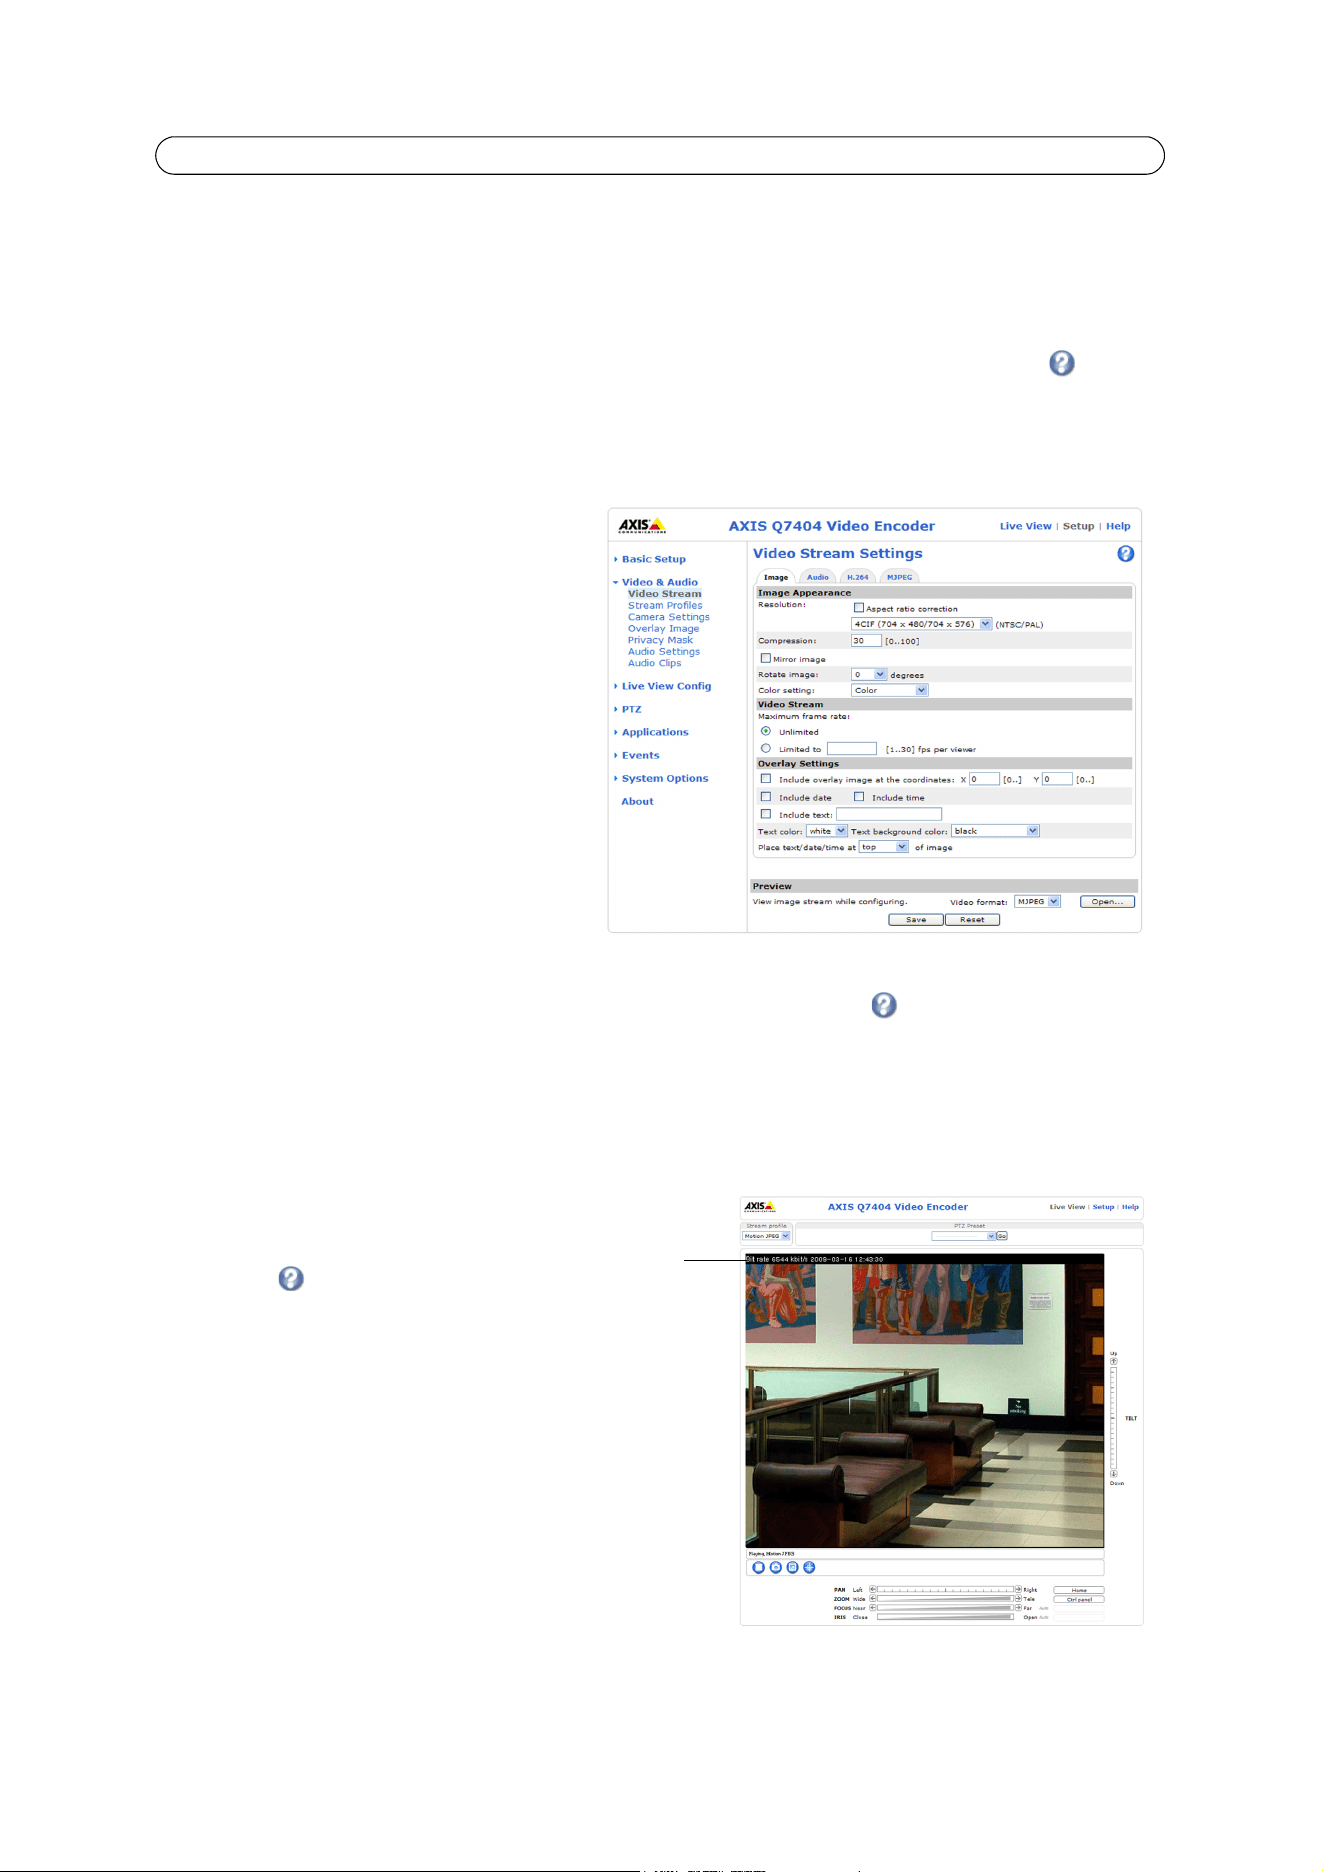
Task: Select the Limited to frame rate option
Action: click(766, 748)
